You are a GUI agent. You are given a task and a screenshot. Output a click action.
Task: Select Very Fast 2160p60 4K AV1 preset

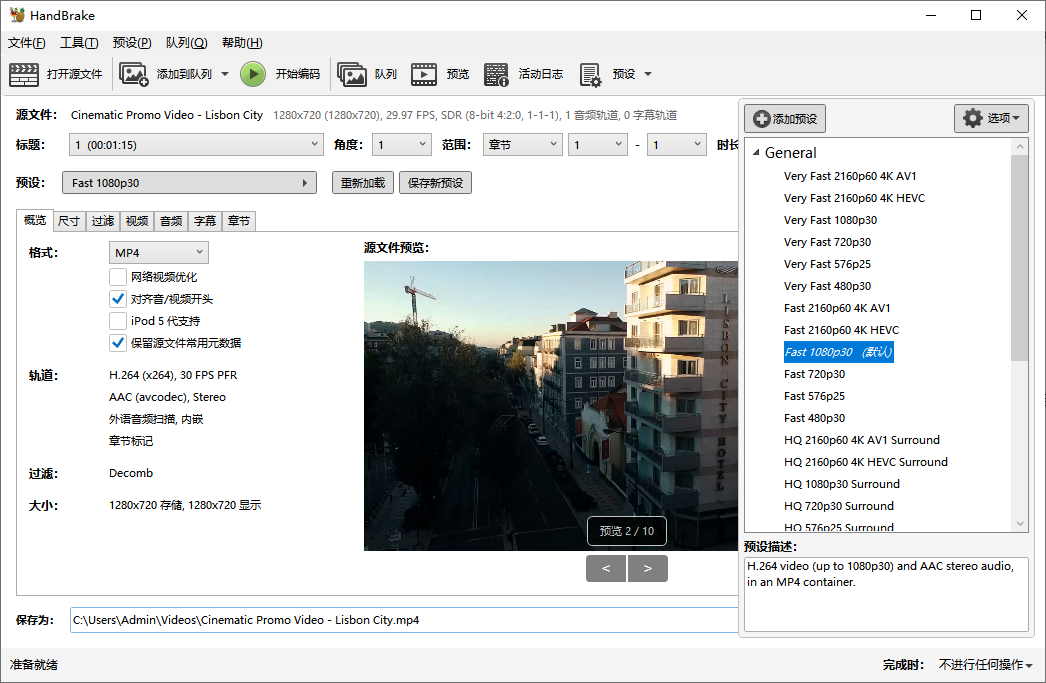click(x=850, y=176)
